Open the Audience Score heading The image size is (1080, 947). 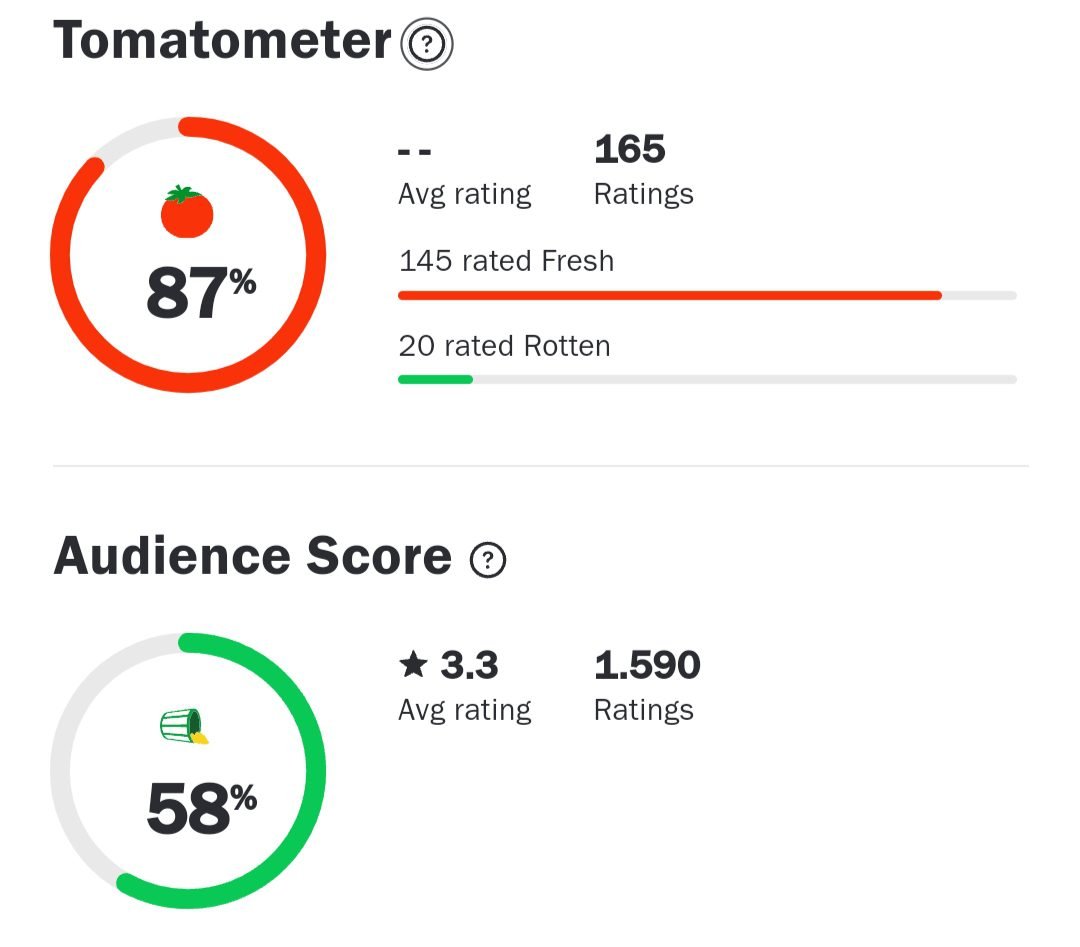click(x=252, y=556)
